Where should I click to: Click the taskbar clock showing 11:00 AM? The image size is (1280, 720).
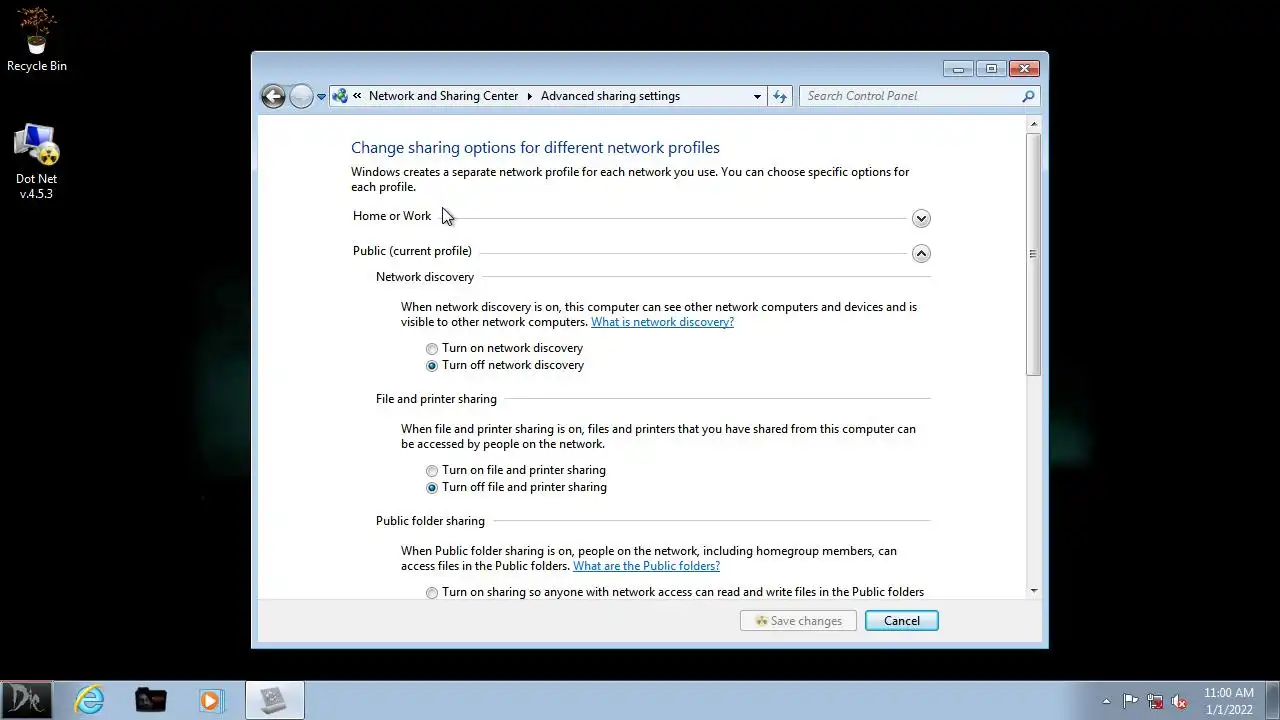(x=1229, y=701)
